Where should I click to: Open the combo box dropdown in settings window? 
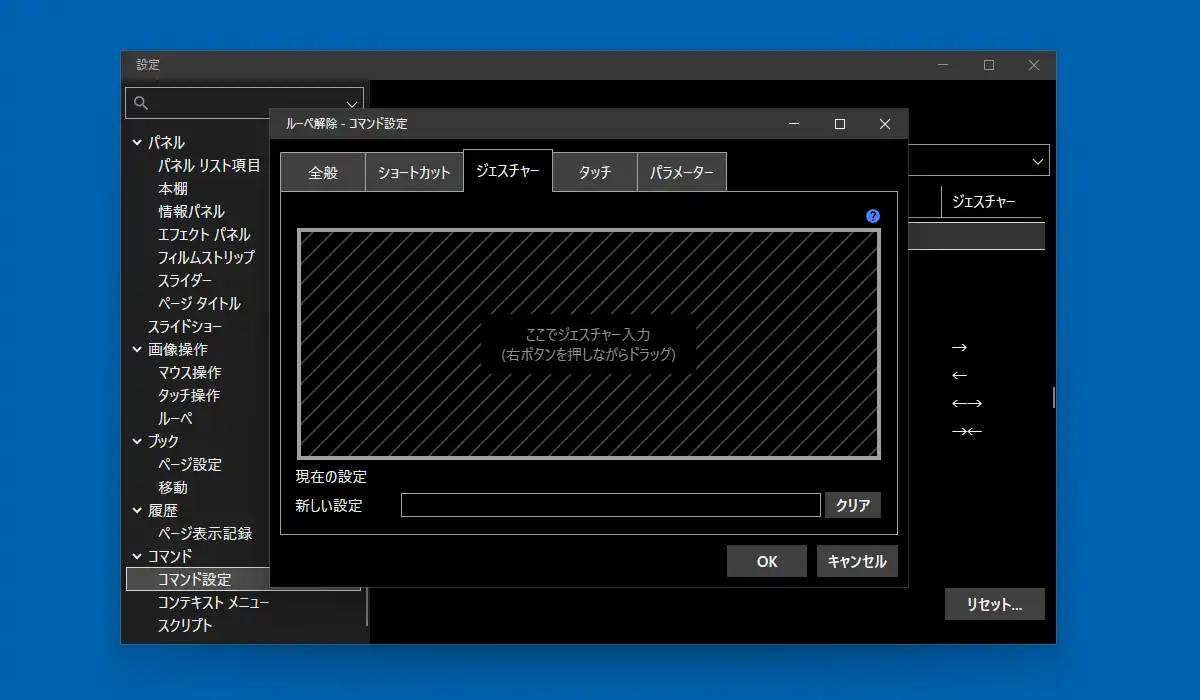[x=1036, y=161]
